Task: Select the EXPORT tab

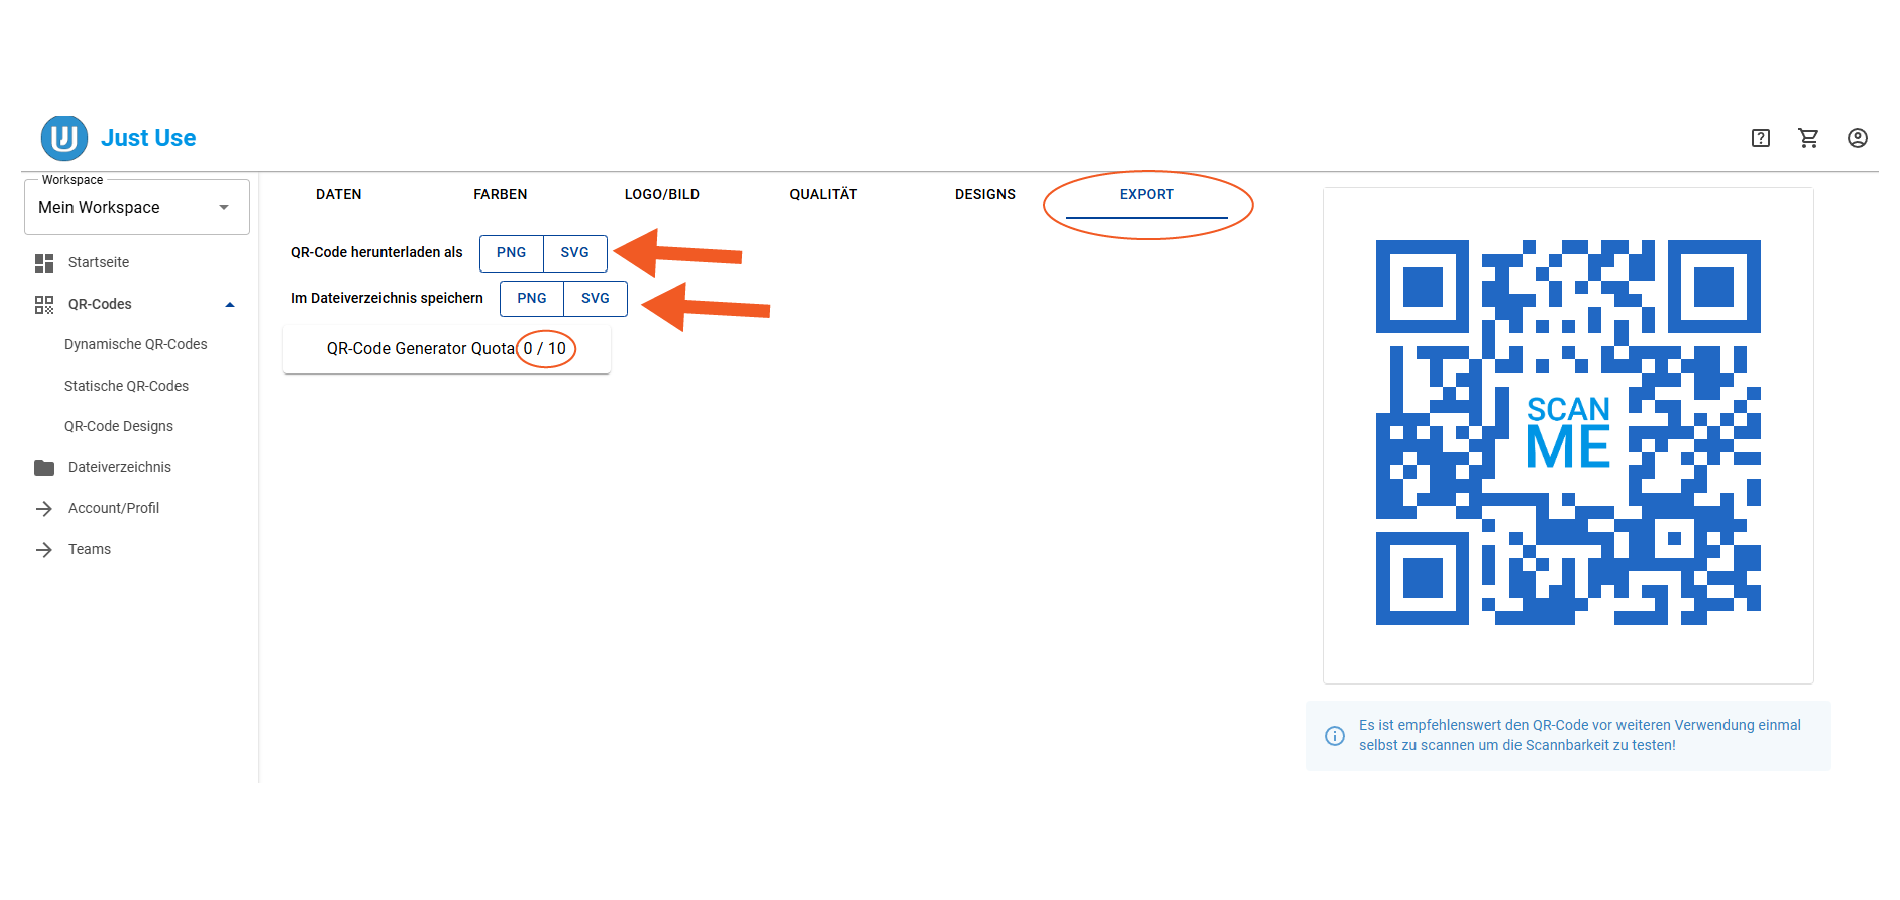Action: coord(1147,195)
